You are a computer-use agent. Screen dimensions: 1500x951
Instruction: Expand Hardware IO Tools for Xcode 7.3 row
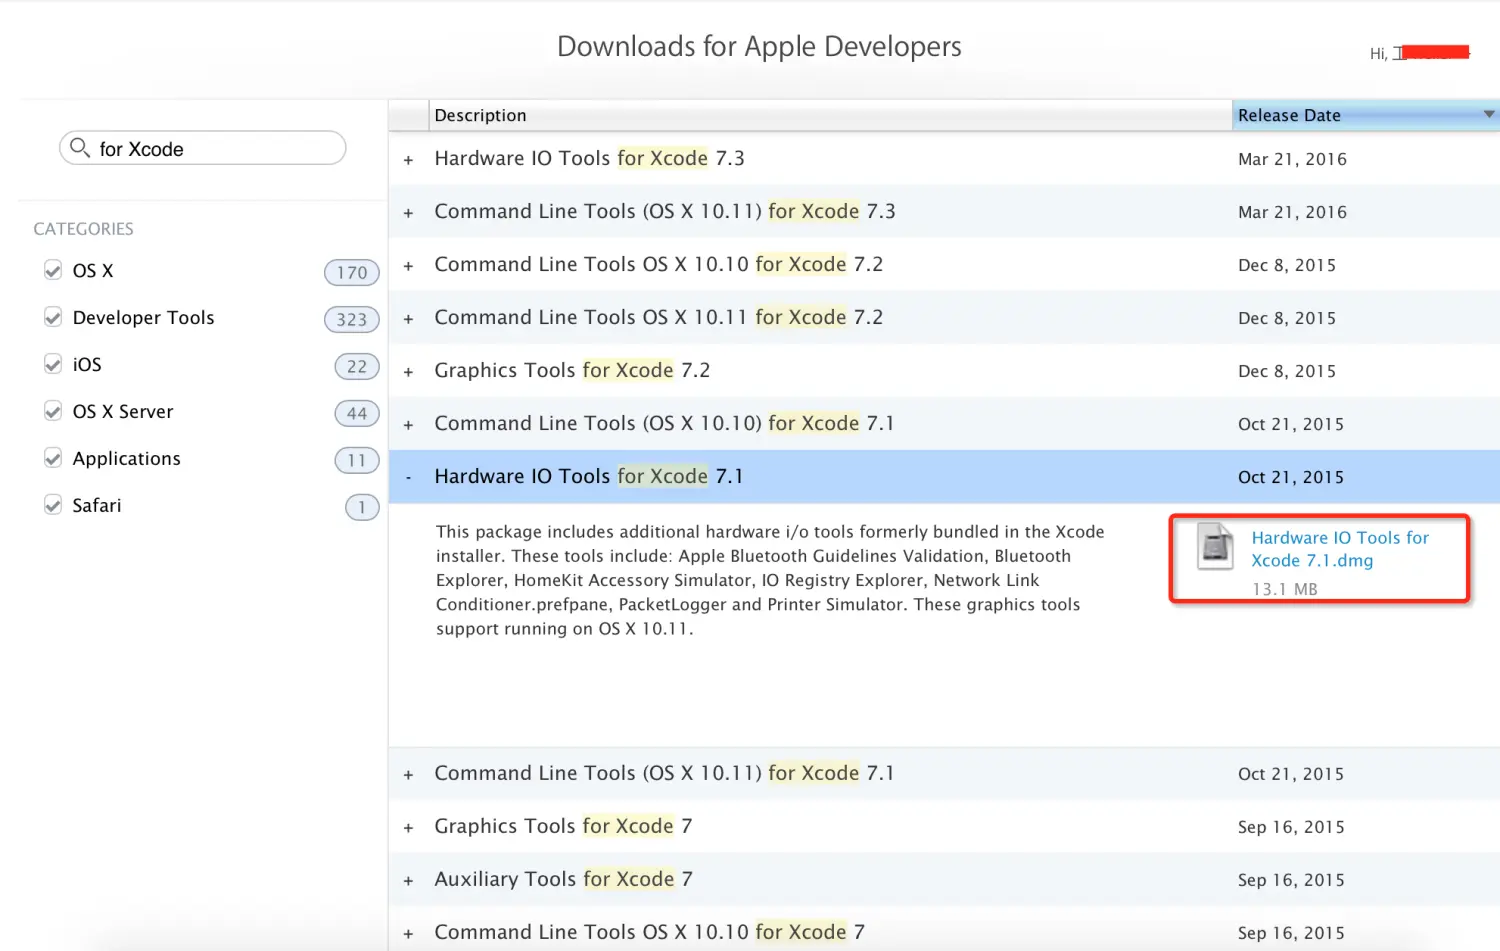408,160
